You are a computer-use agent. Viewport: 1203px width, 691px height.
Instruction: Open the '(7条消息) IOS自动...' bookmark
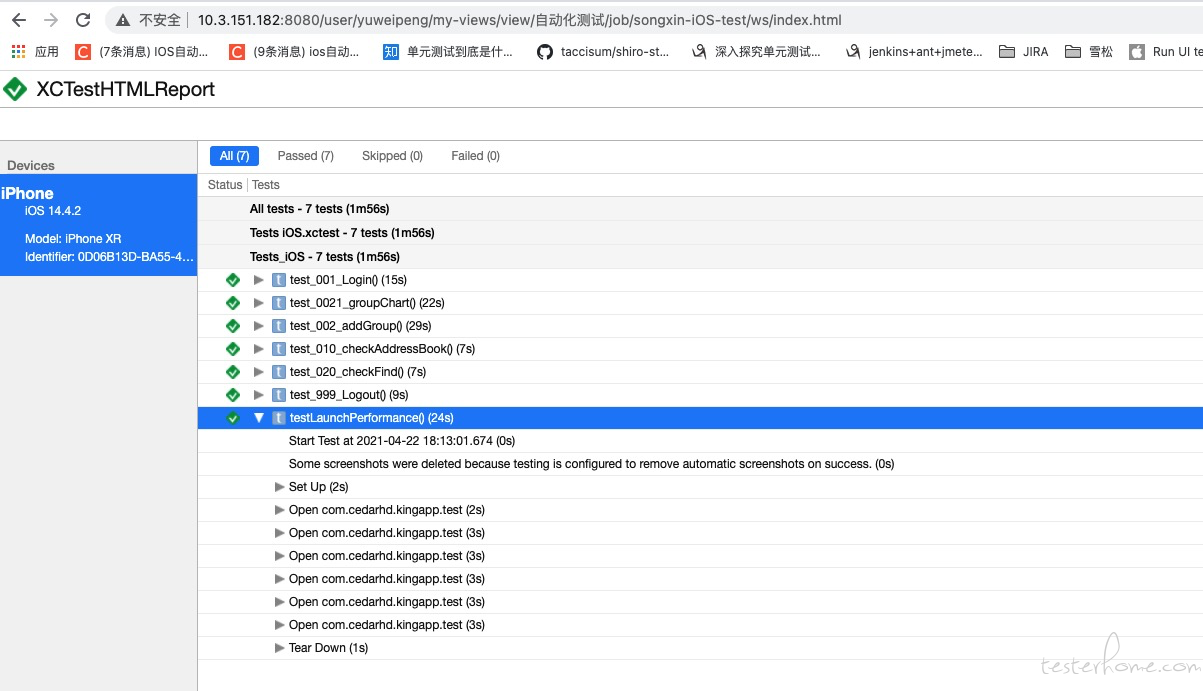pos(142,51)
